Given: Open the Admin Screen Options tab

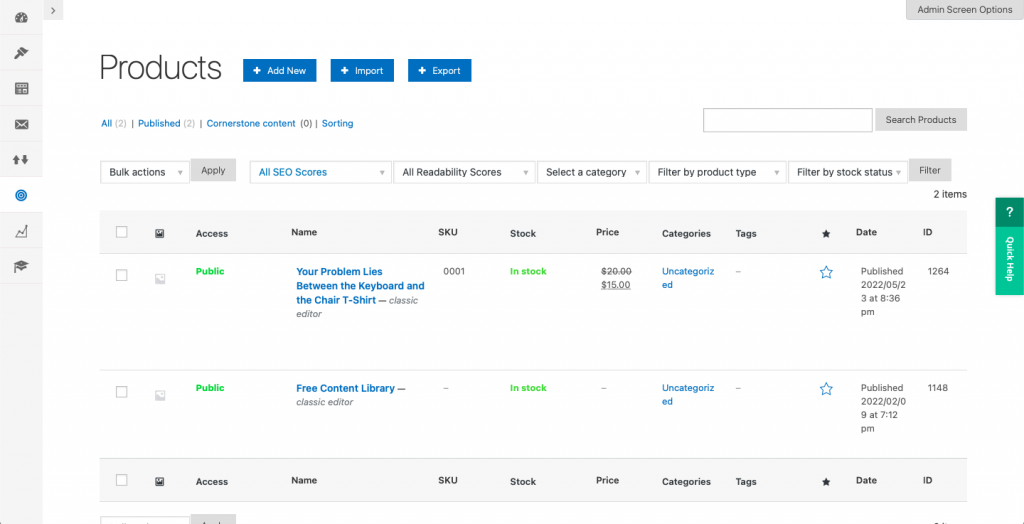Looking at the screenshot, I should [x=964, y=10].
